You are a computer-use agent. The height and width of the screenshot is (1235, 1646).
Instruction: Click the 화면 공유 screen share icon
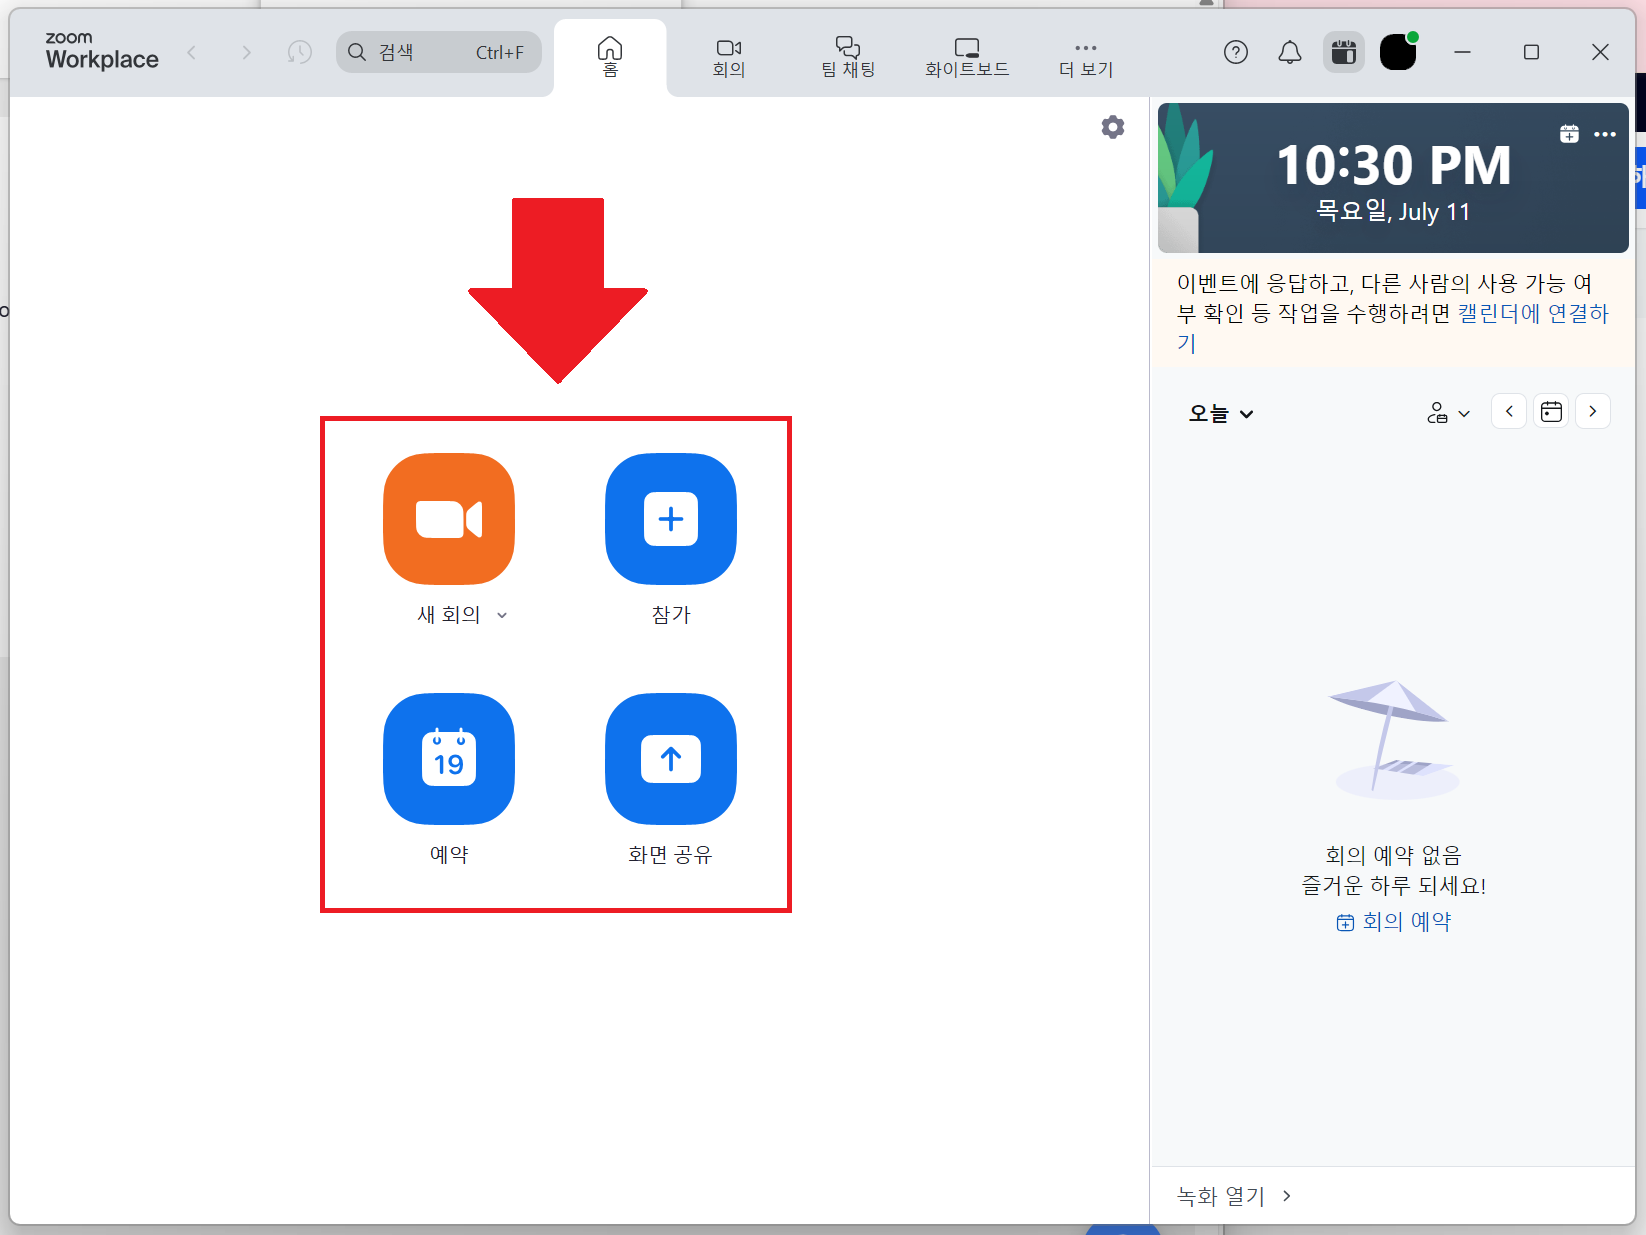tap(670, 760)
